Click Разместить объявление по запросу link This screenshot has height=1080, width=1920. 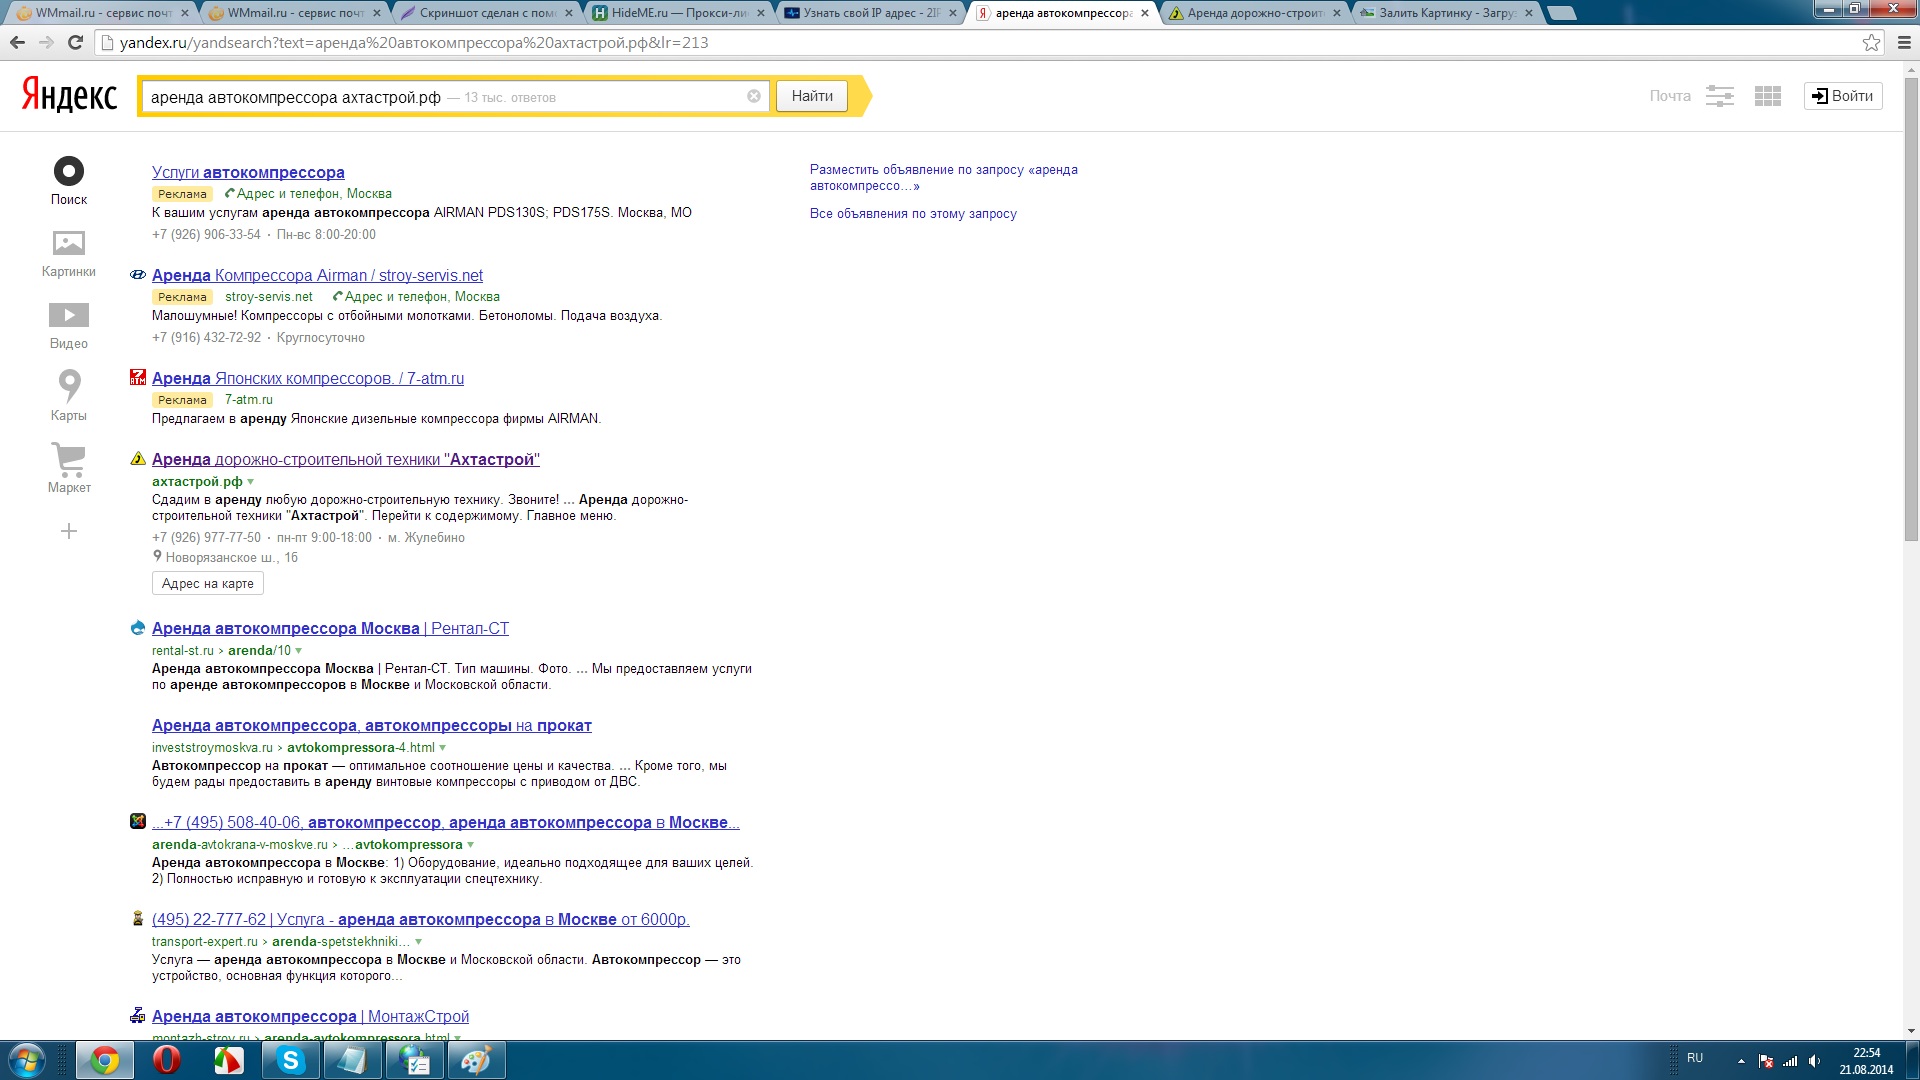(x=944, y=177)
